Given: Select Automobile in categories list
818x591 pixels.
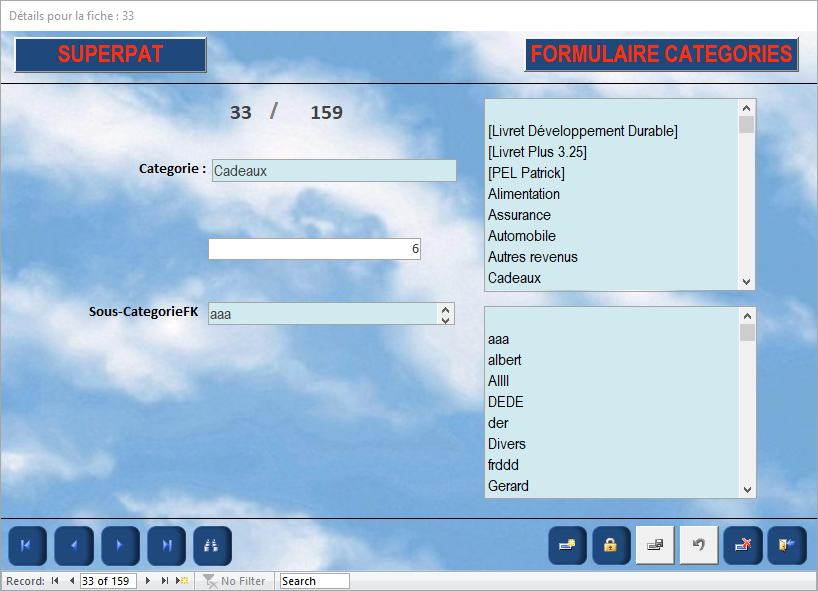Looking at the screenshot, I should point(612,236).
